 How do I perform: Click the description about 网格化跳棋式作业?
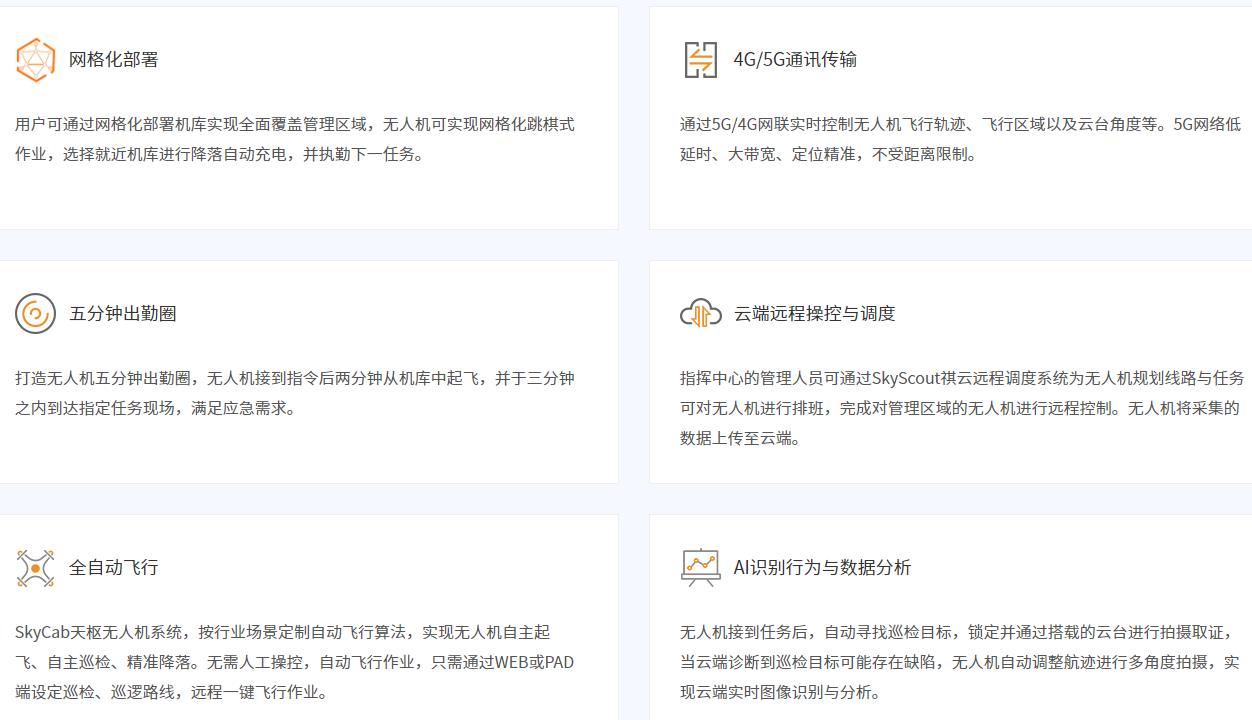295,140
